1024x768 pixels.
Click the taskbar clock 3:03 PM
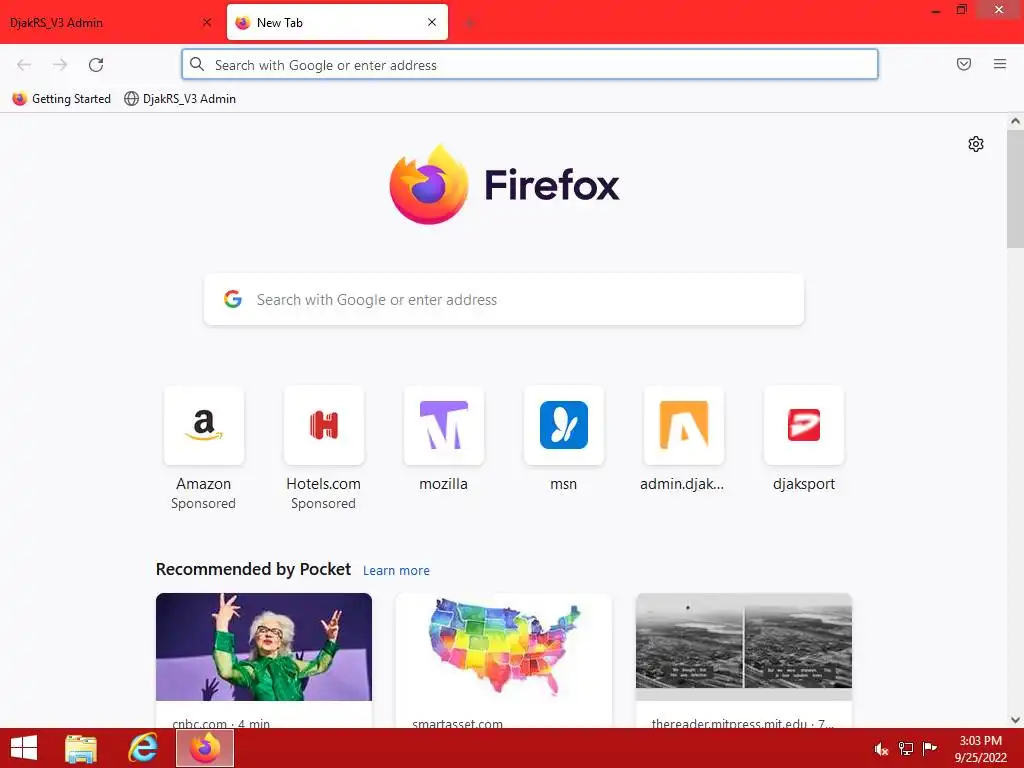[980, 748]
